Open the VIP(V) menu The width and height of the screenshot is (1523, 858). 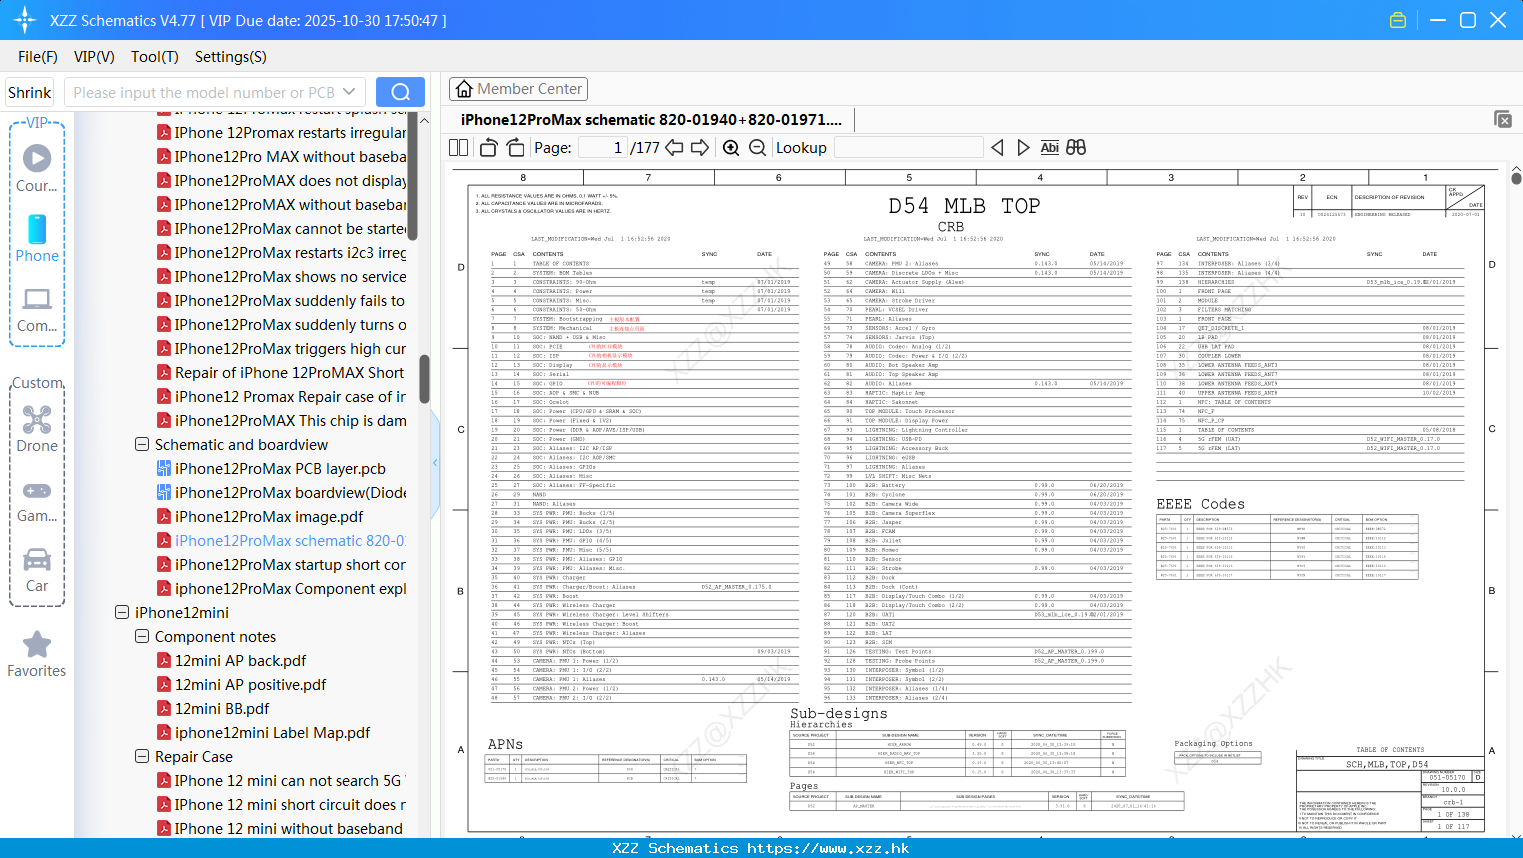(94, 57)
